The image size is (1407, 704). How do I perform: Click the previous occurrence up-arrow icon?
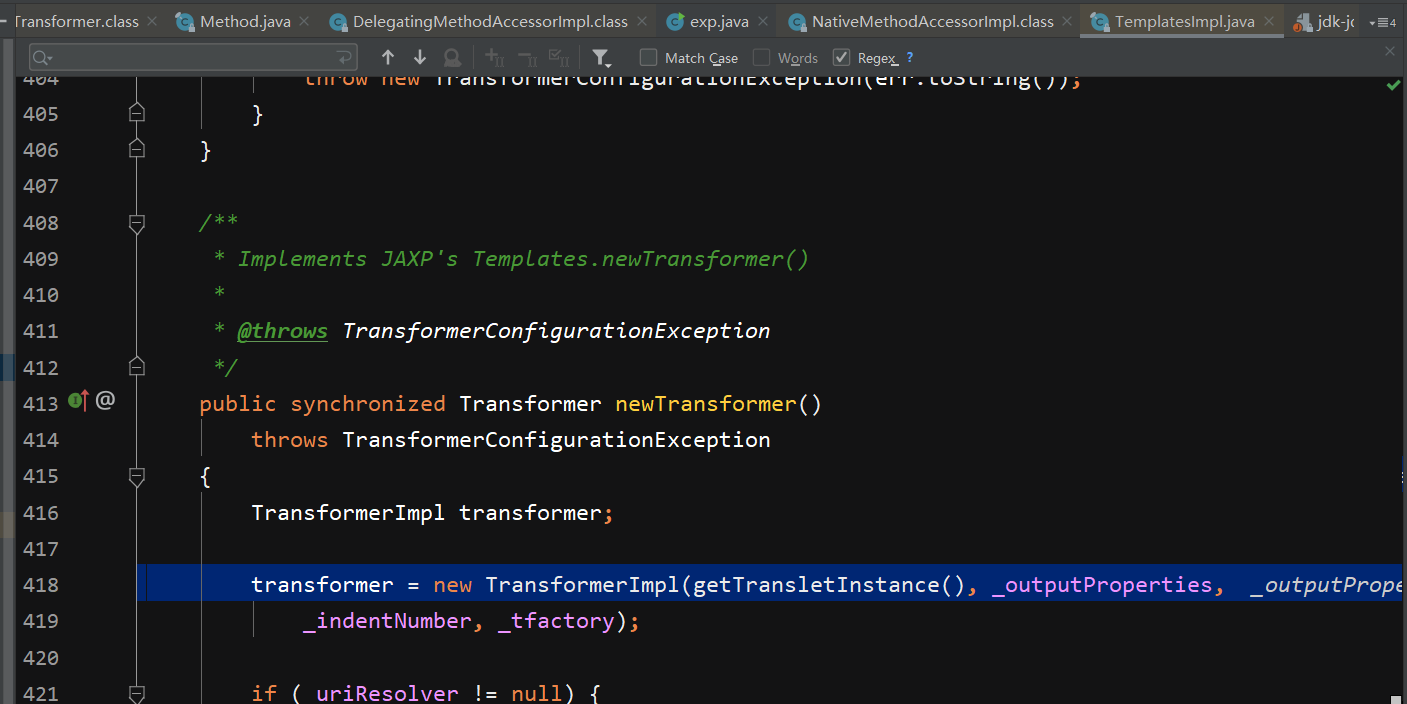pyautogui.click(x=388, y=57)
